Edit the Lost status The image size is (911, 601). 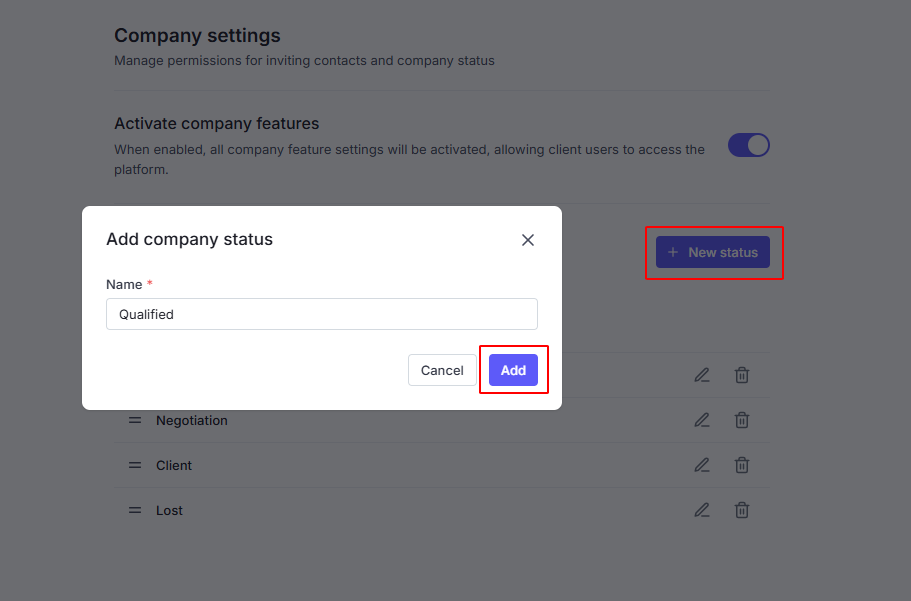[702, 510]
